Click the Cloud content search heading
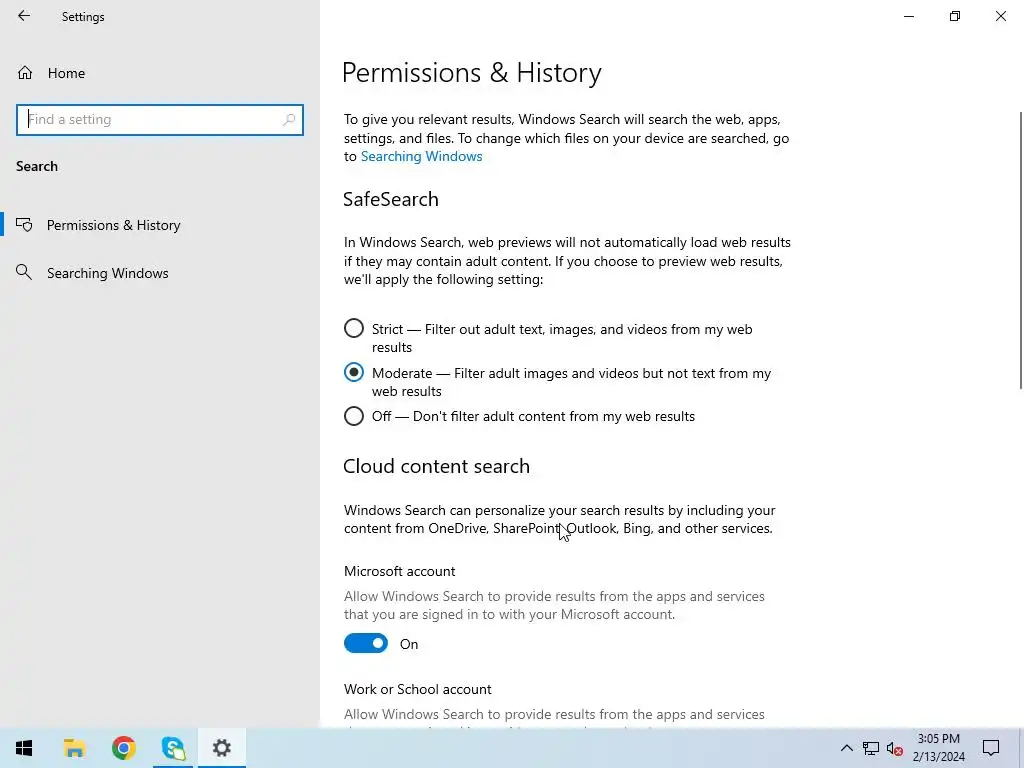The height and width of the screenshot is (768, 1024). (x=436, y=466)
